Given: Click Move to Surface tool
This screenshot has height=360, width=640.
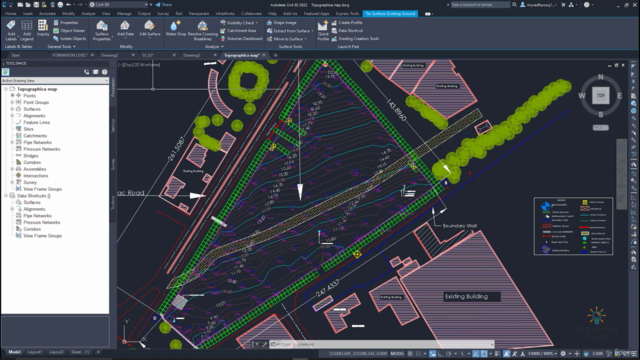Looking at the screenshot, I should (287, 39).
